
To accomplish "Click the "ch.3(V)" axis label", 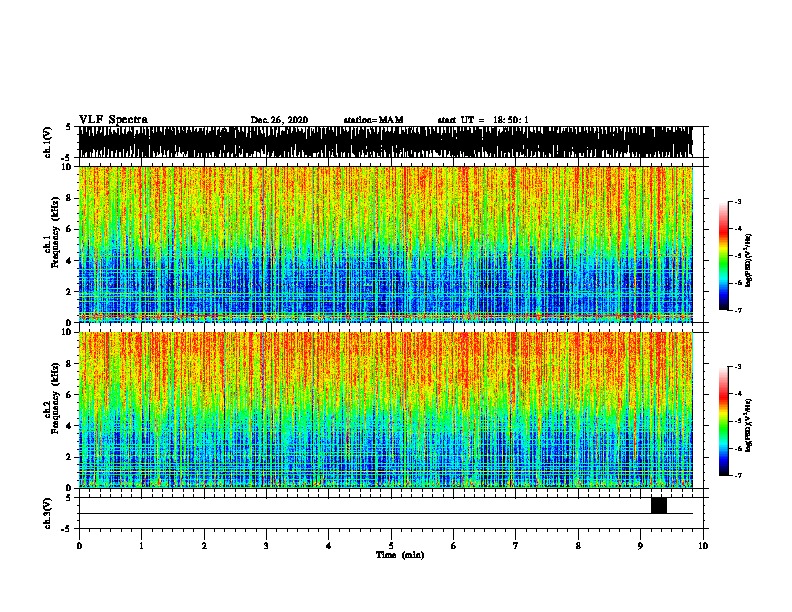I will tap(48, 513).
